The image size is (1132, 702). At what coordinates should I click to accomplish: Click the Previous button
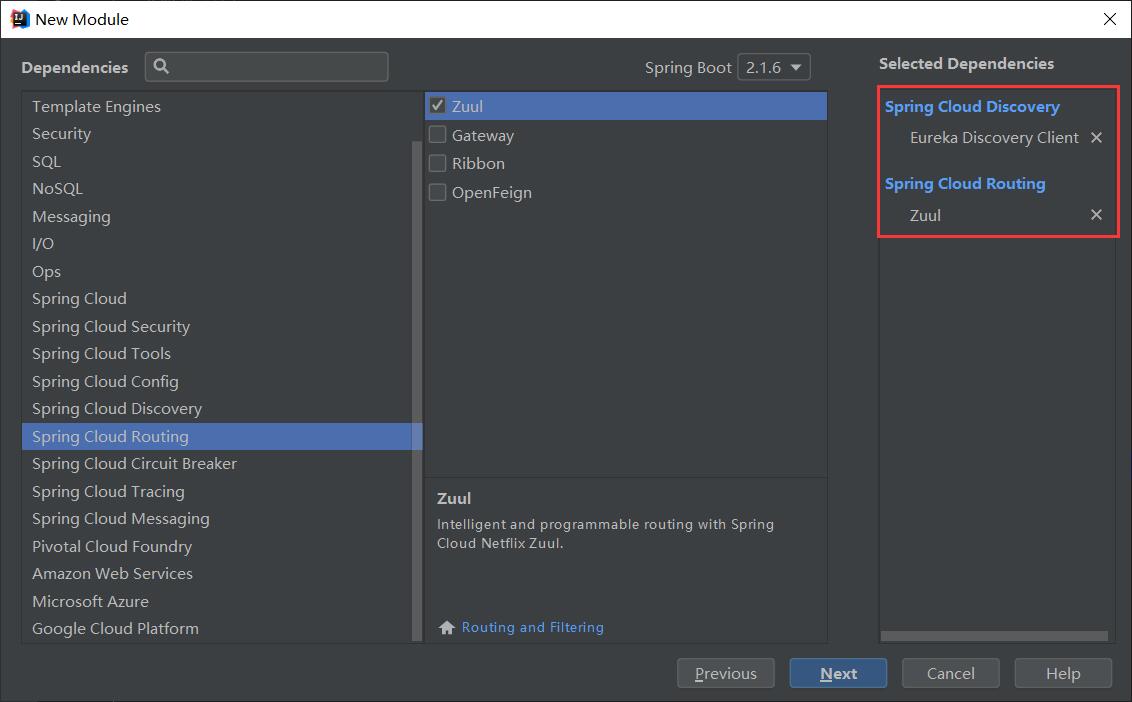pyautogui.click(x=726, y=673)
